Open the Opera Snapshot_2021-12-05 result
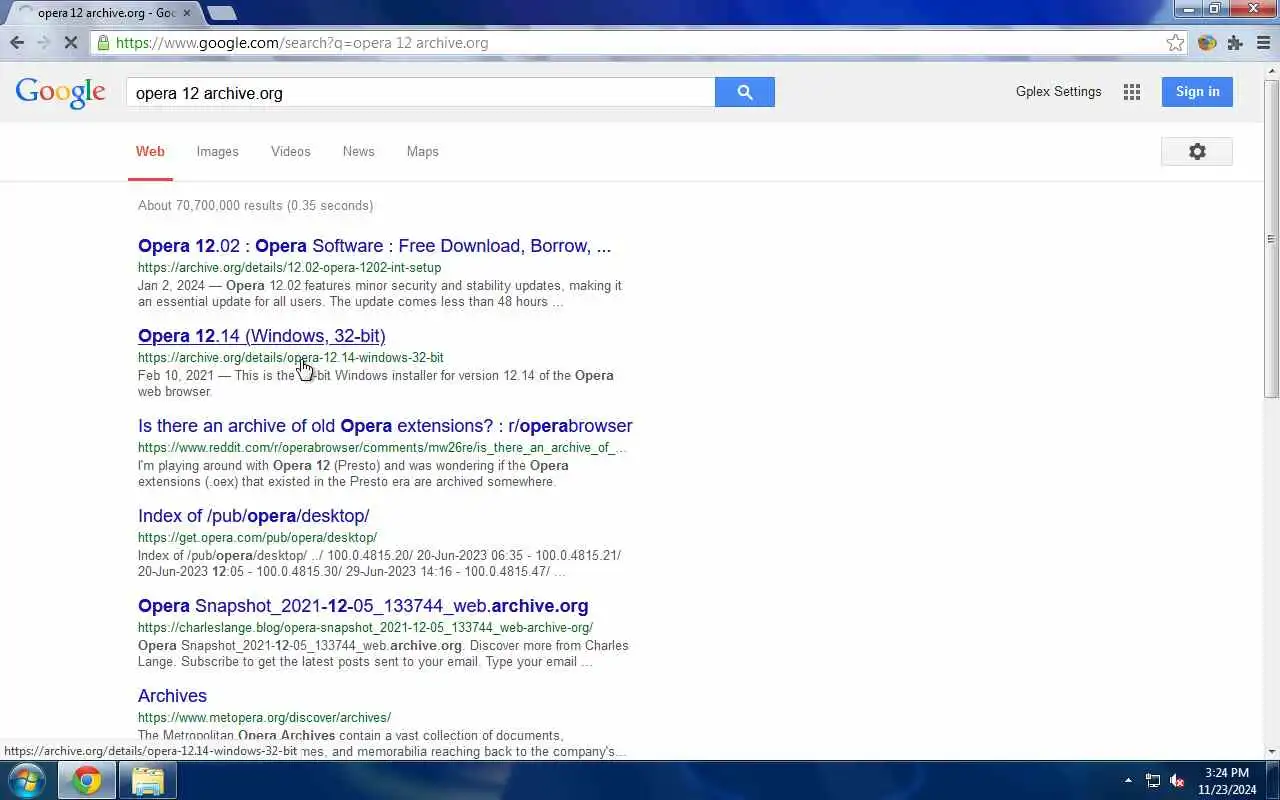 363,606
